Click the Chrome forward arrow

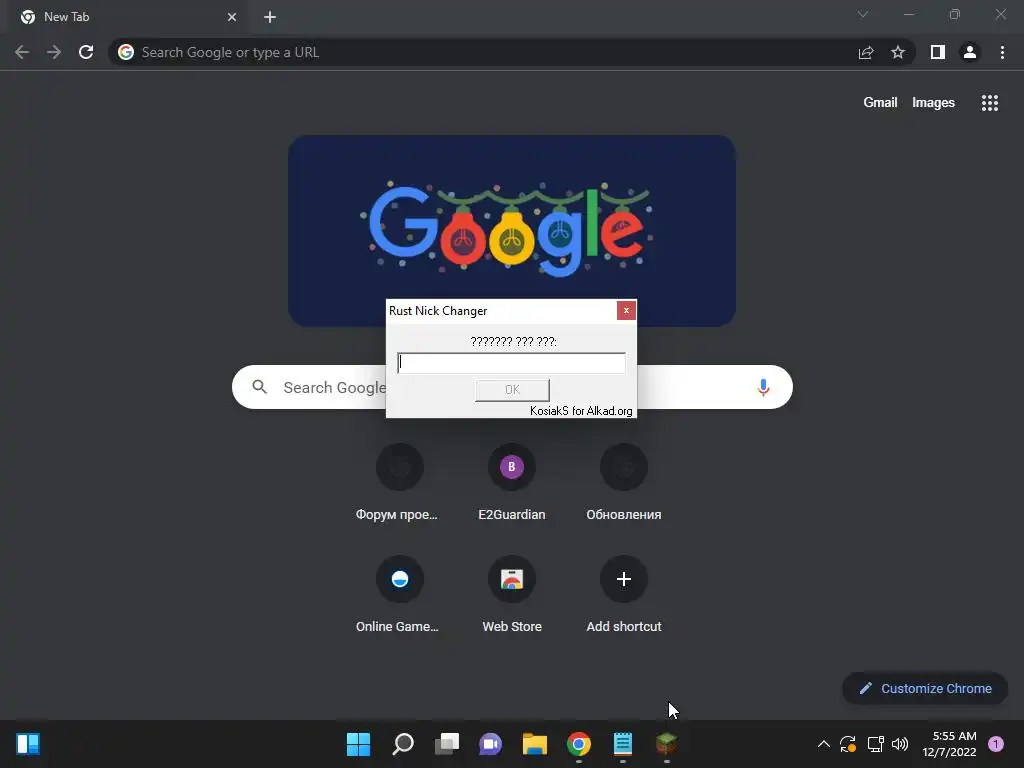[54, 52]
